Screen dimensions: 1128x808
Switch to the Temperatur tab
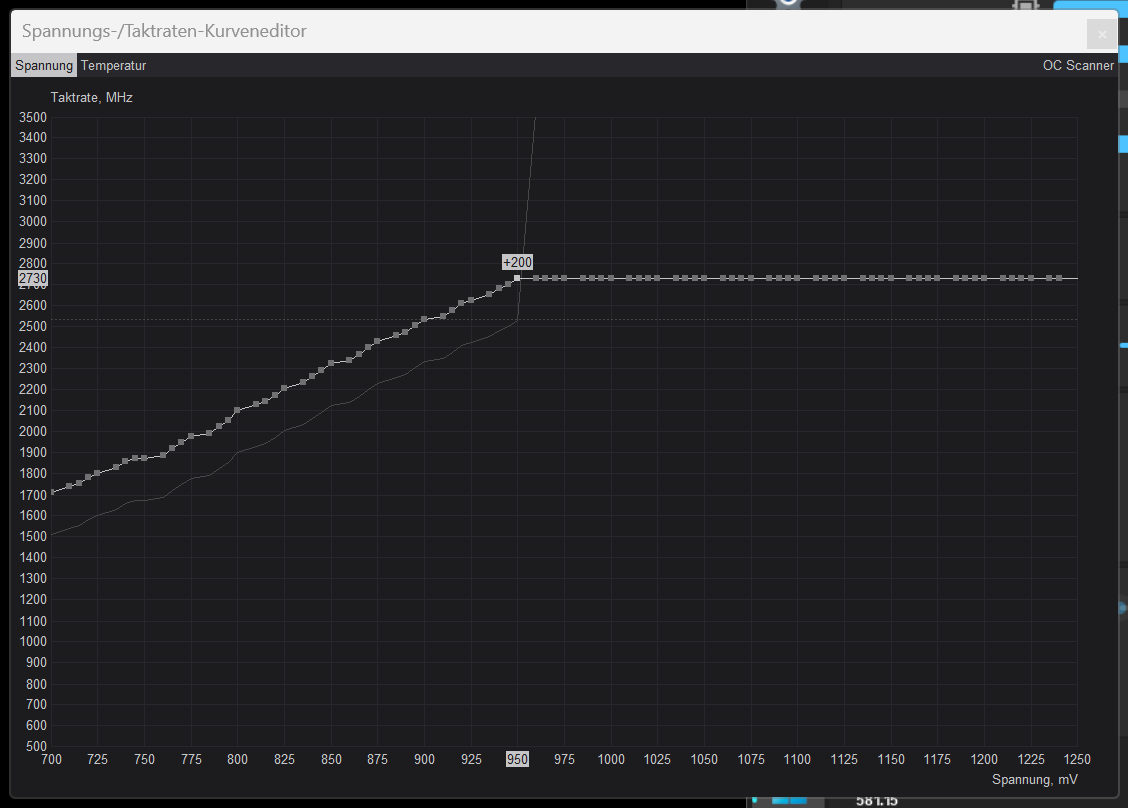[113, 65]
